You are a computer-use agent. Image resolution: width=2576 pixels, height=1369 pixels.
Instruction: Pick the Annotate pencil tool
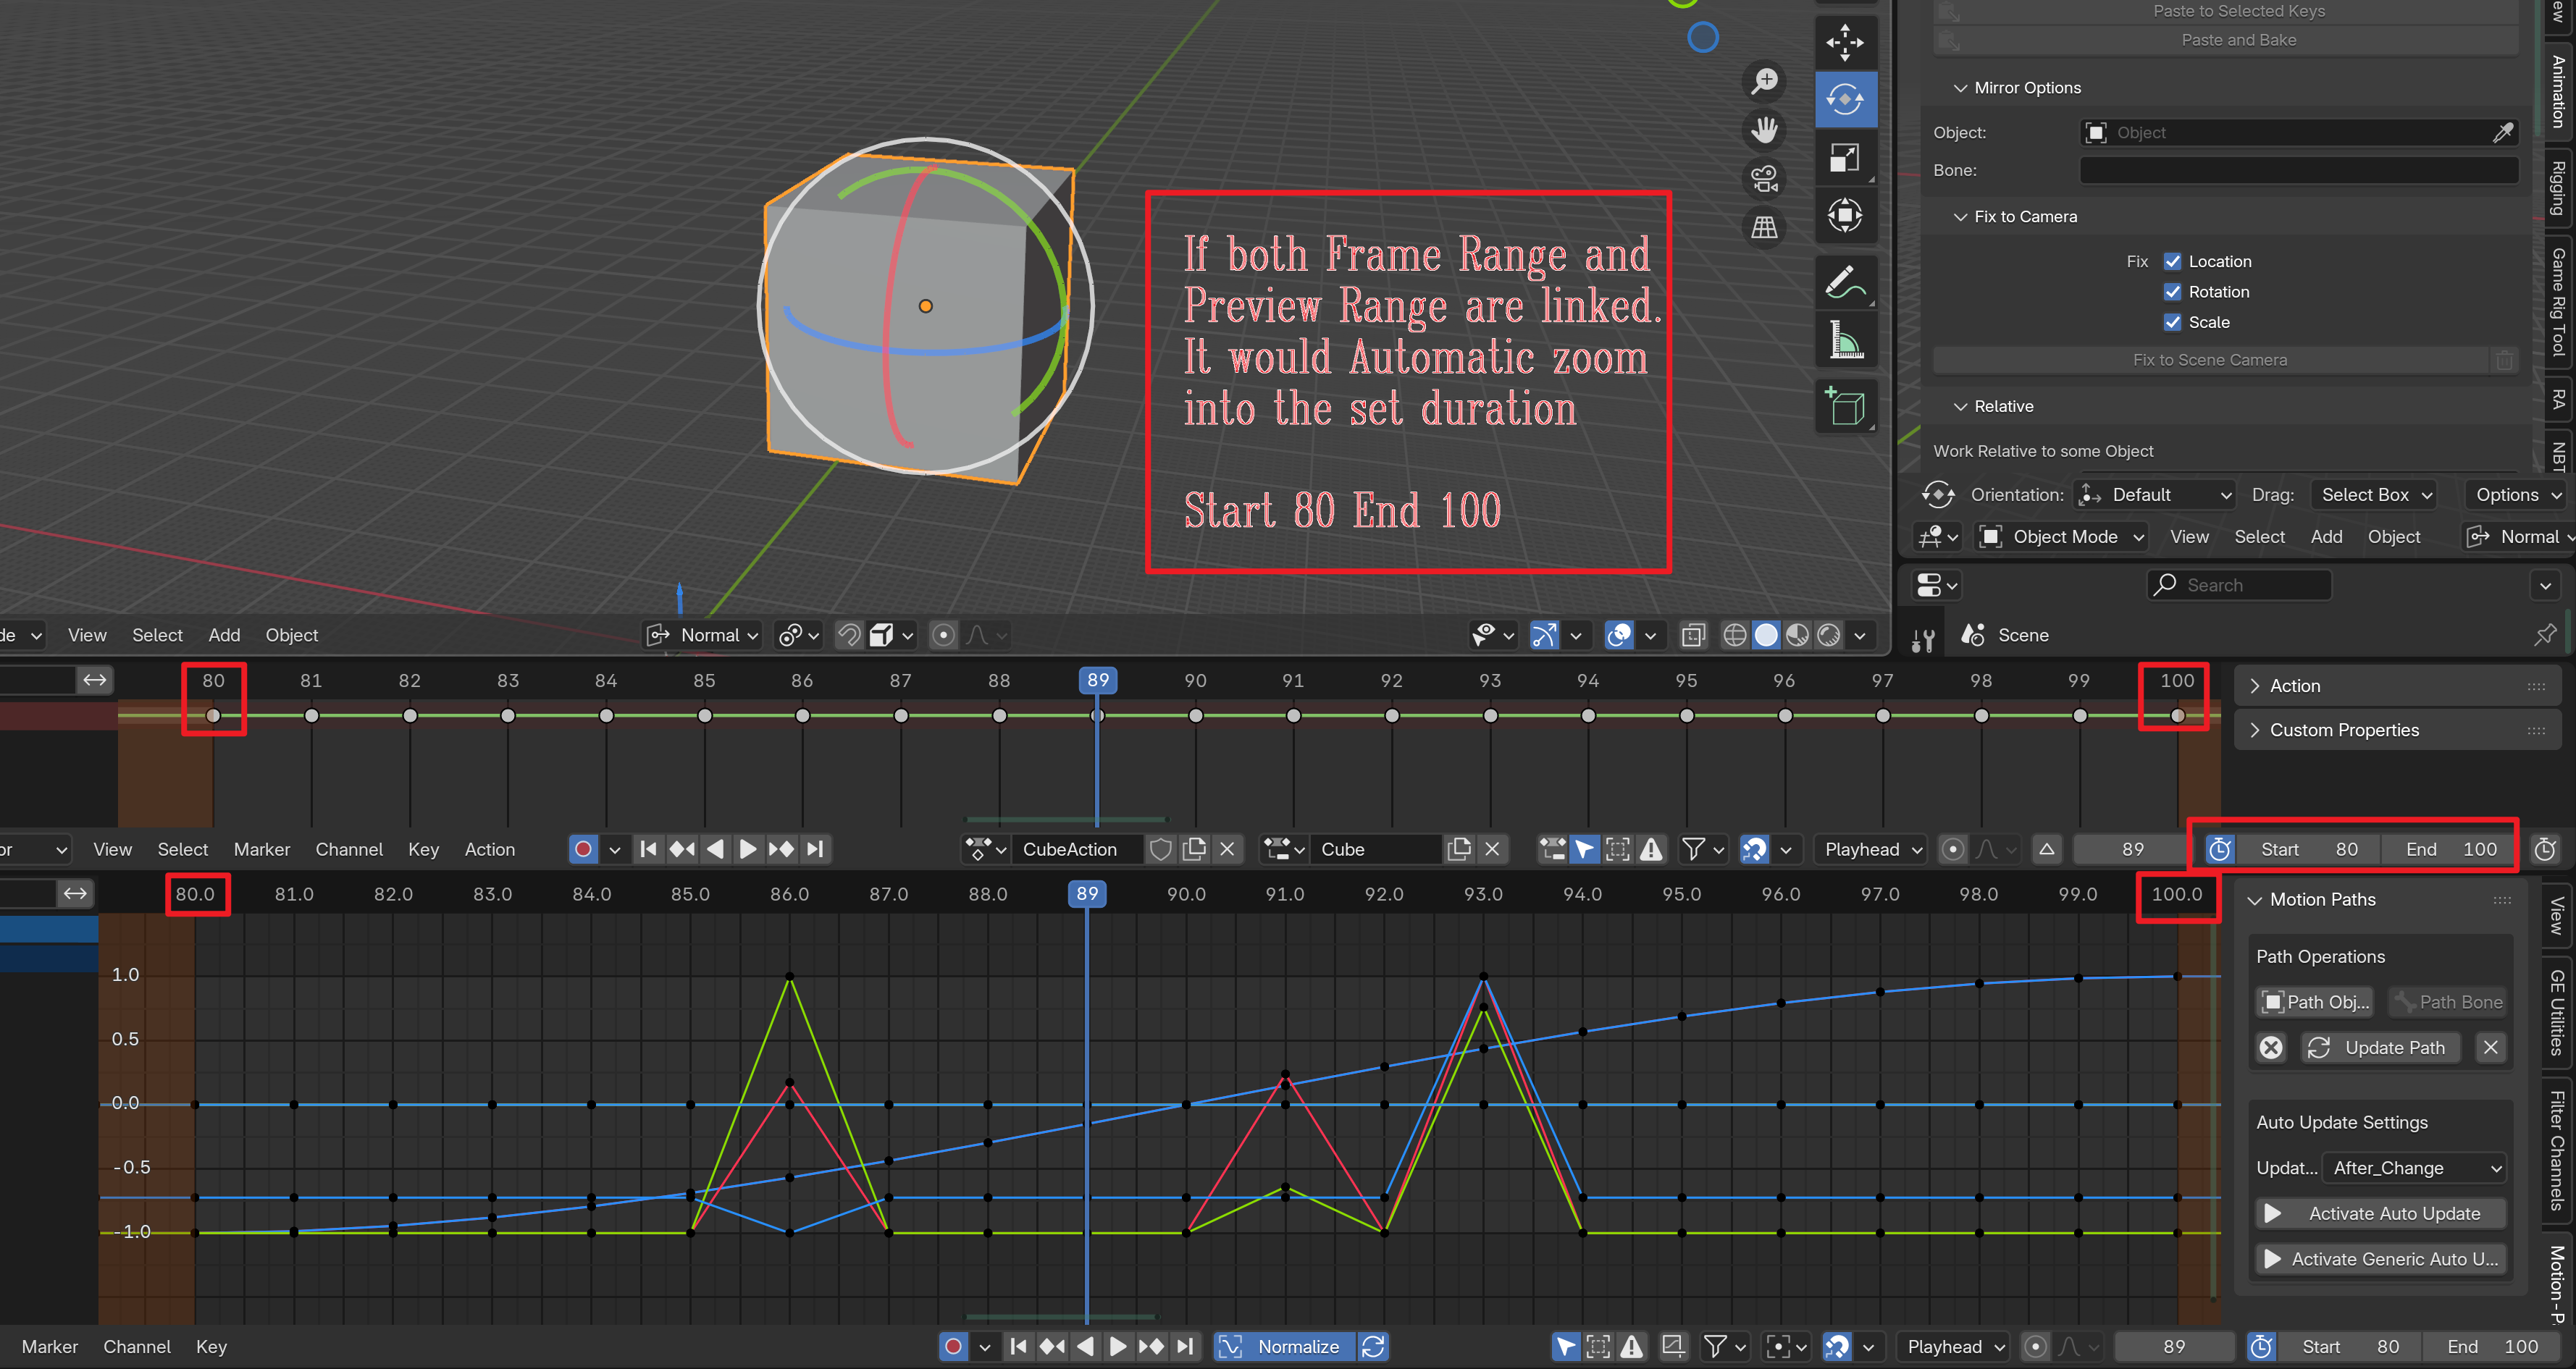pyautogui.click(x=1845, y=283)
